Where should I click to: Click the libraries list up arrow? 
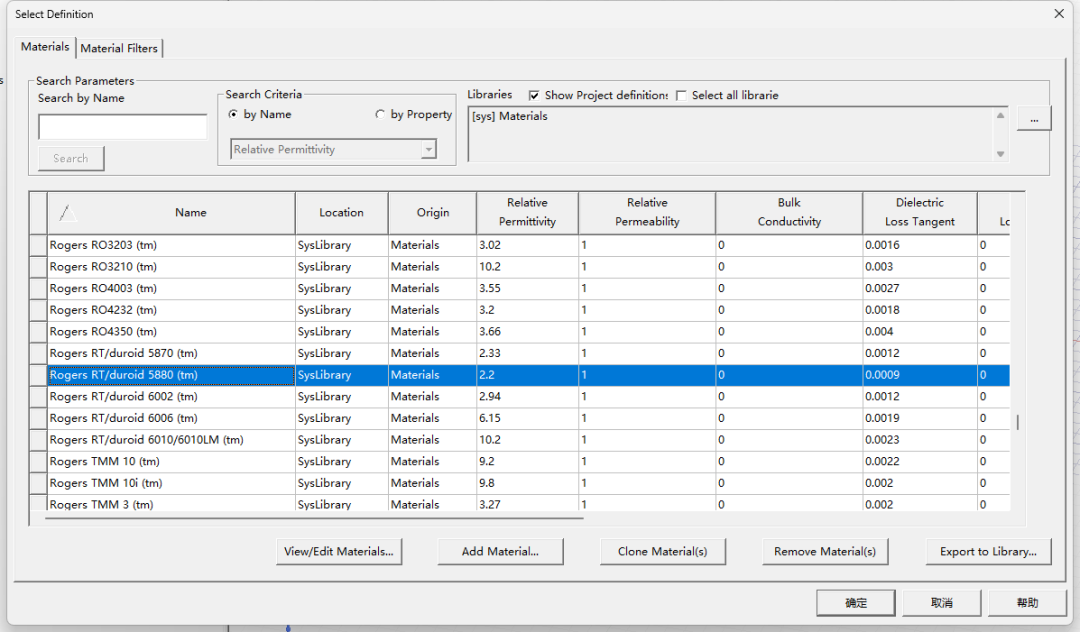coord(1000,116)
